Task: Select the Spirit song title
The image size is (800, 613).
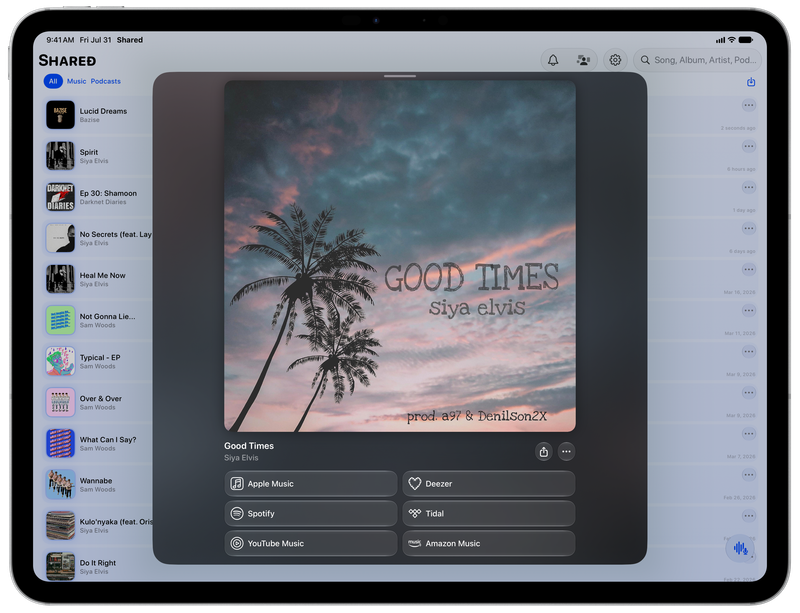Action: tap(89, 152)
